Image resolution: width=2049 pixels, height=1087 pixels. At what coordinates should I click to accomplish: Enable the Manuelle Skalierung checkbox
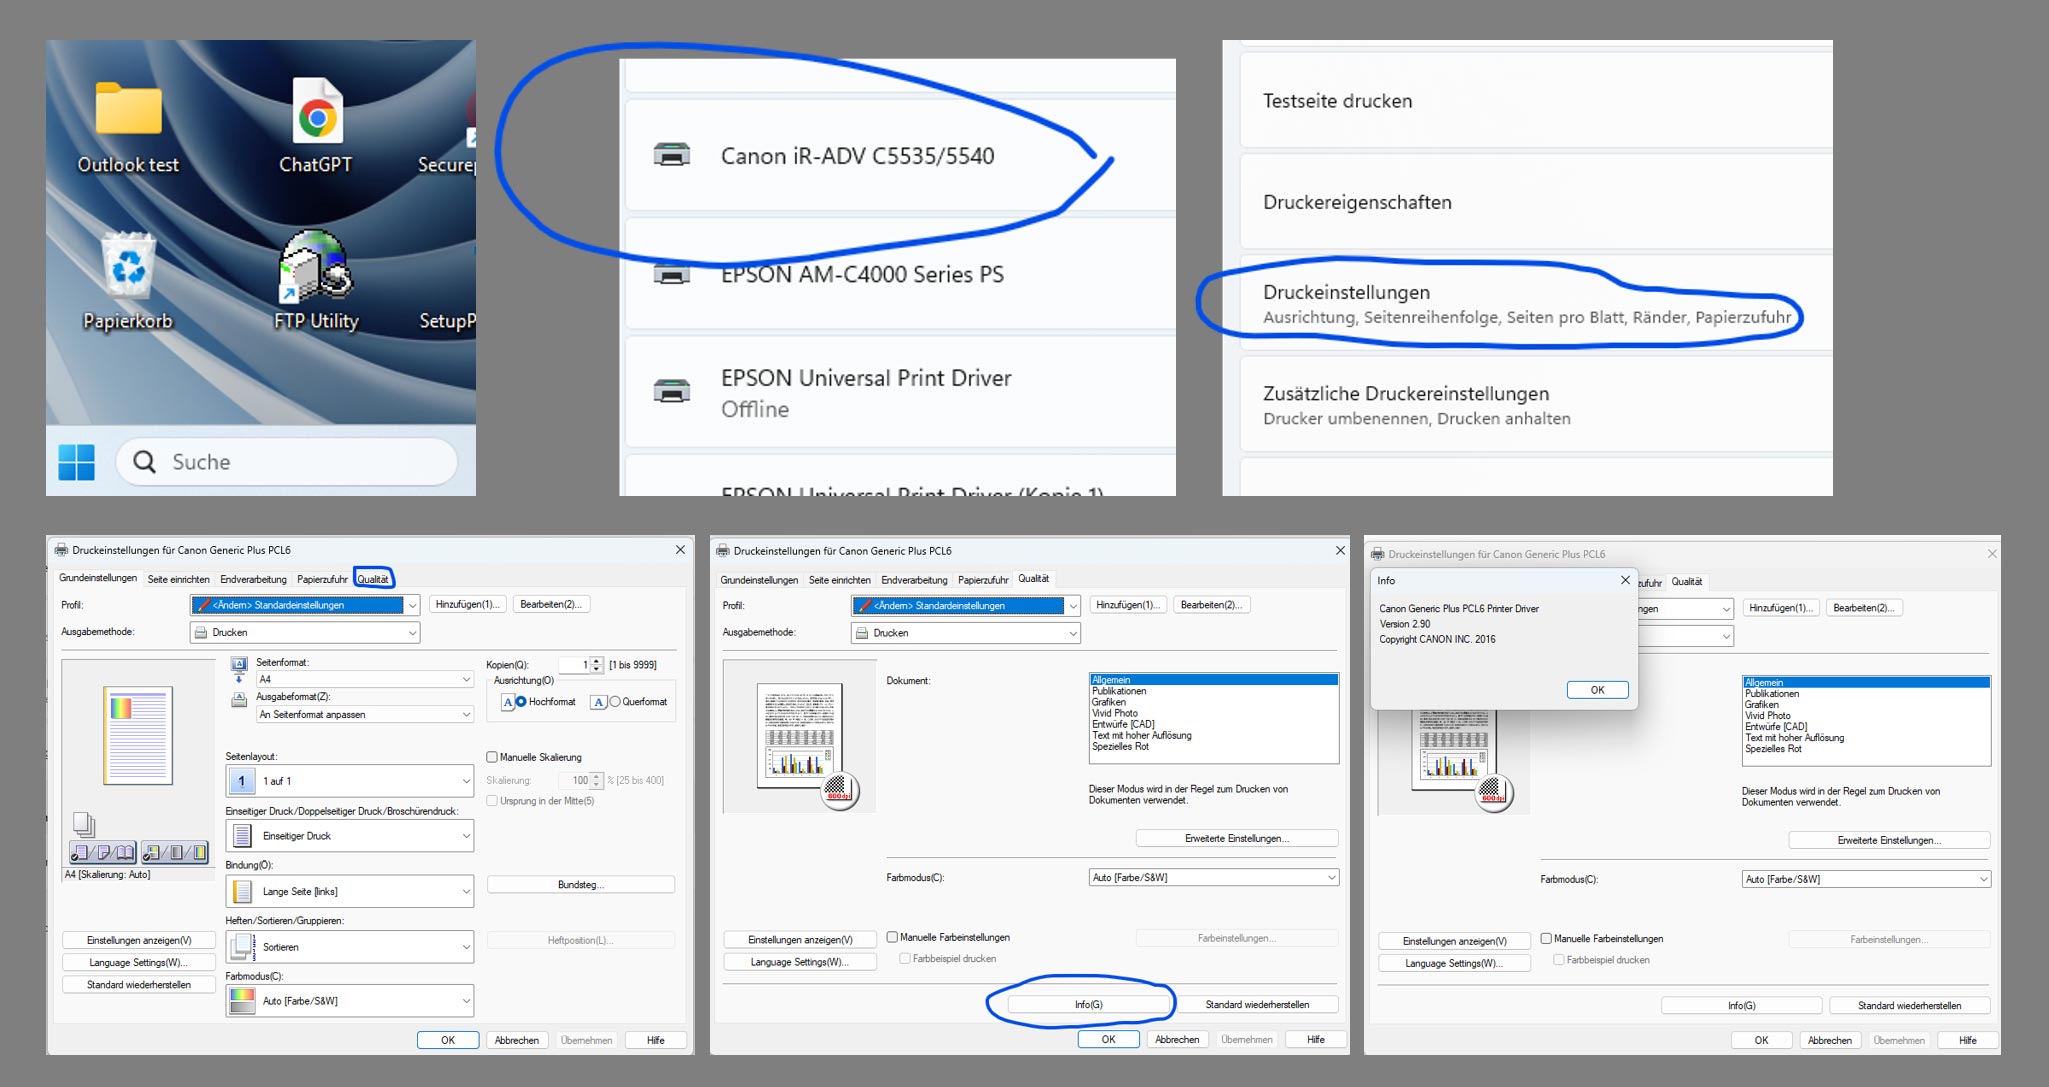(x=492, y=757)
